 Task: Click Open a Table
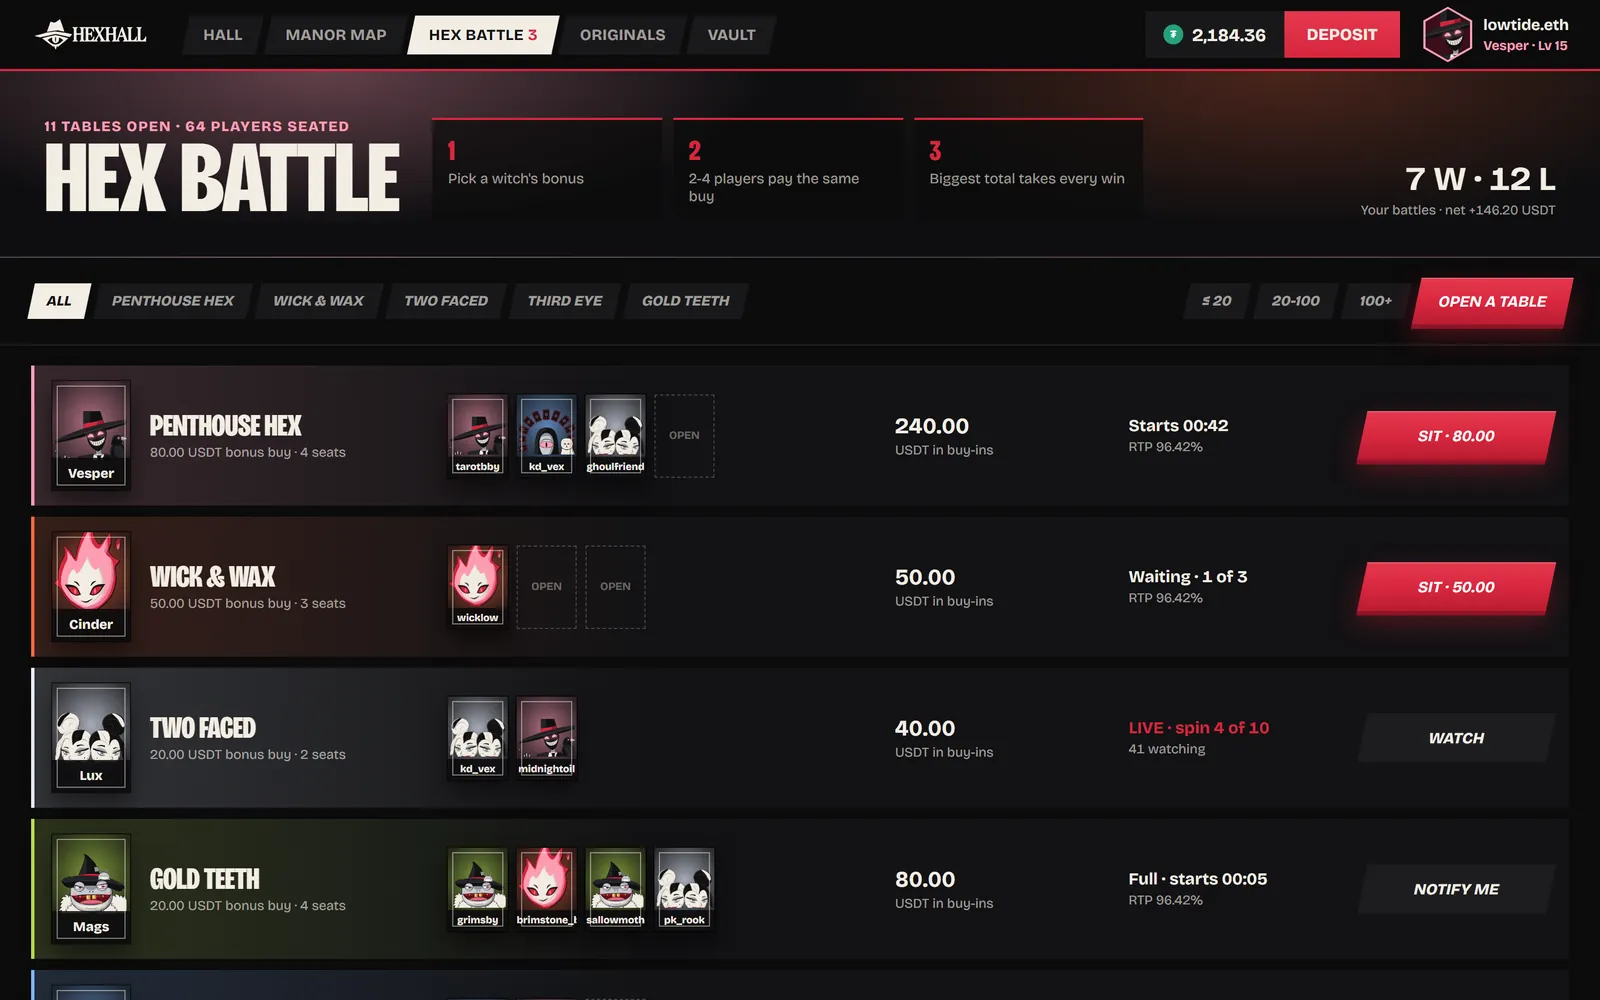pyautogui.click(x=1492, y=302)
